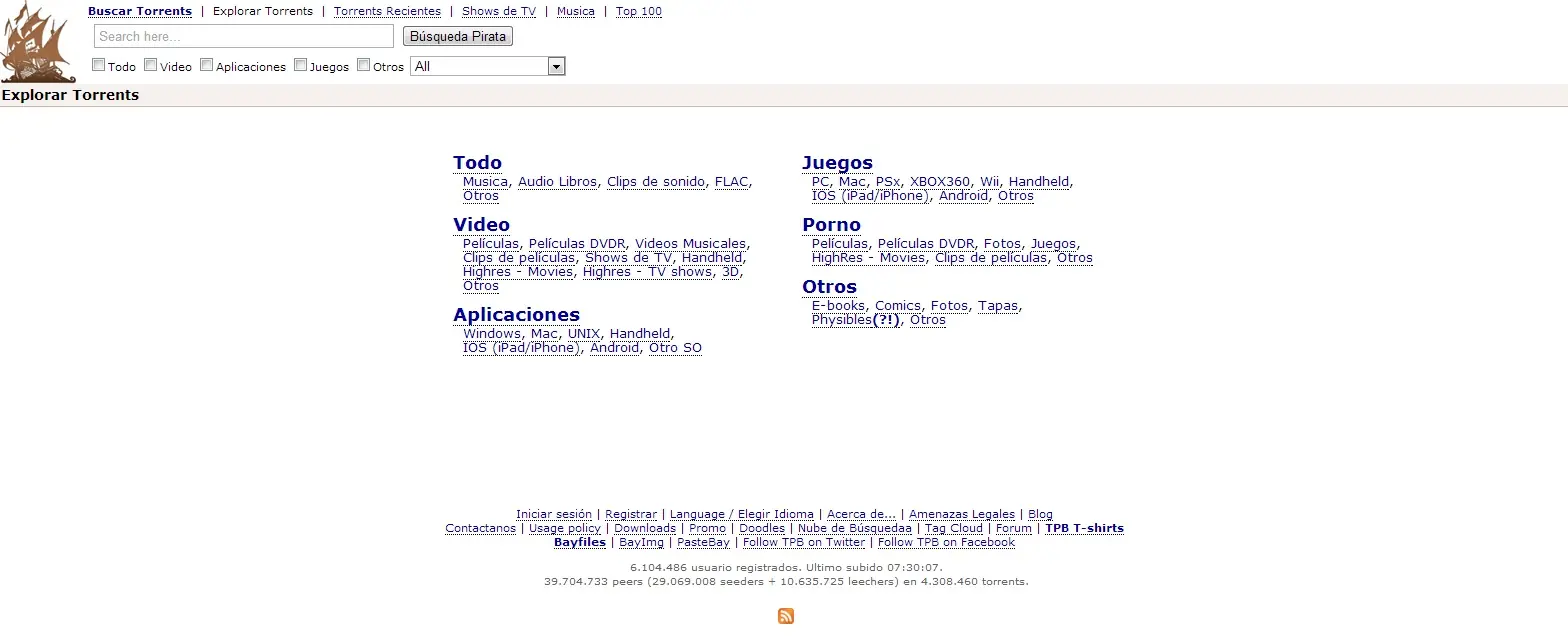Click Follow TPB on Twitter link
Image resolution: width=1568 pixels, height=643 pixels.
point(804,542)
